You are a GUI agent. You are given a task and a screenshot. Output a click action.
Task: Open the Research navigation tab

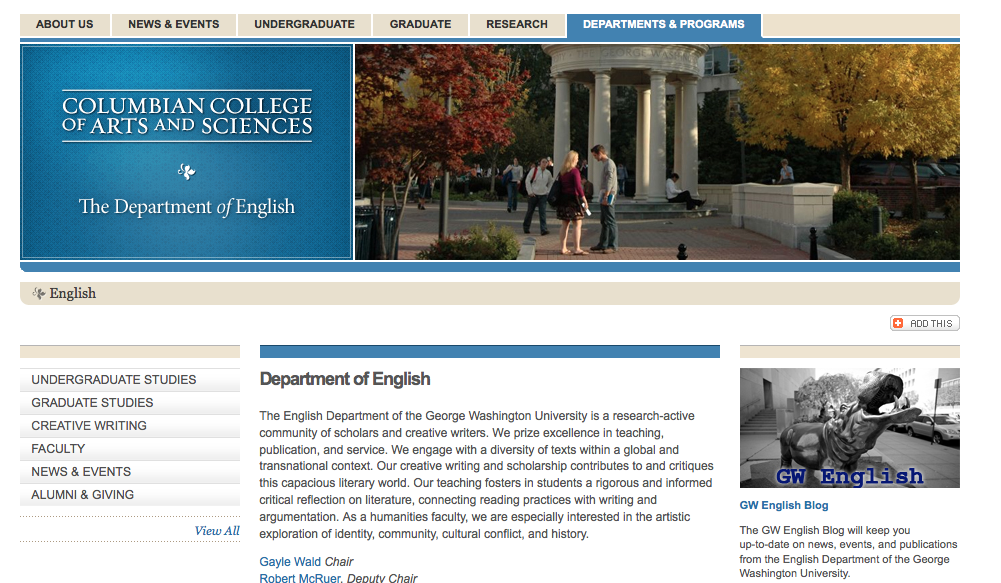(x=517, y=25)
